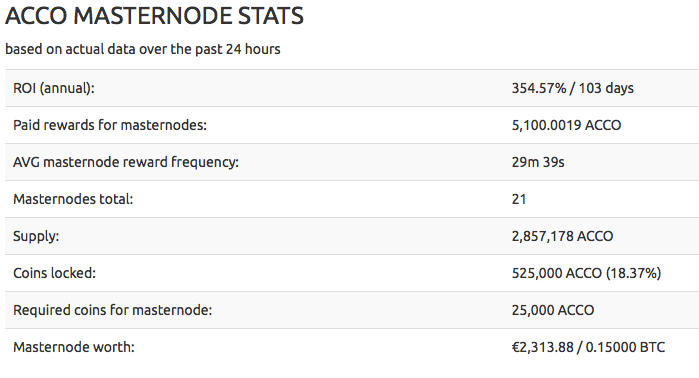Select the €2,313.88 / 0.15000 BTC value
The width and height of the screenshot is (699, 378).
[x=588, y=347]
